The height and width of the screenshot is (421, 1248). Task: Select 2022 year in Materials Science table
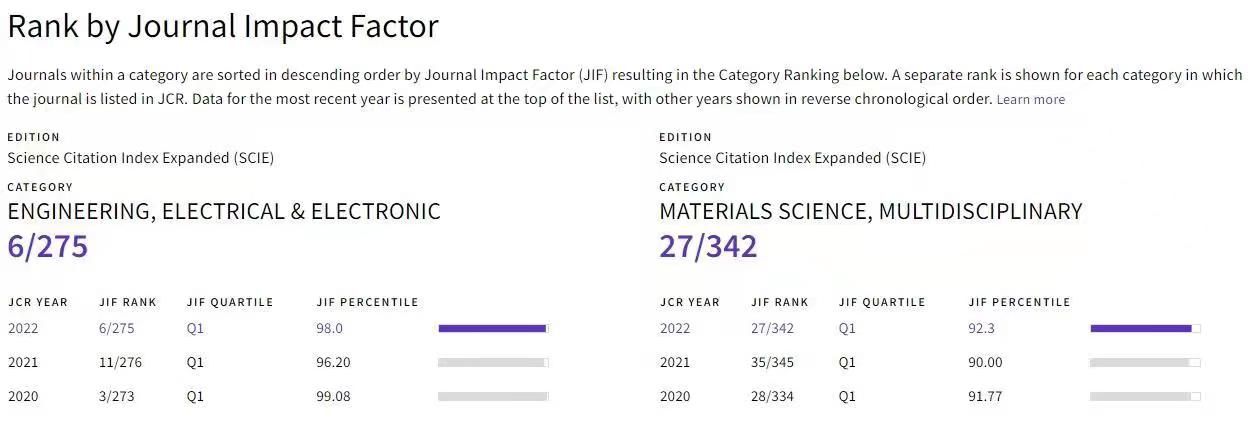pos(675,328)
